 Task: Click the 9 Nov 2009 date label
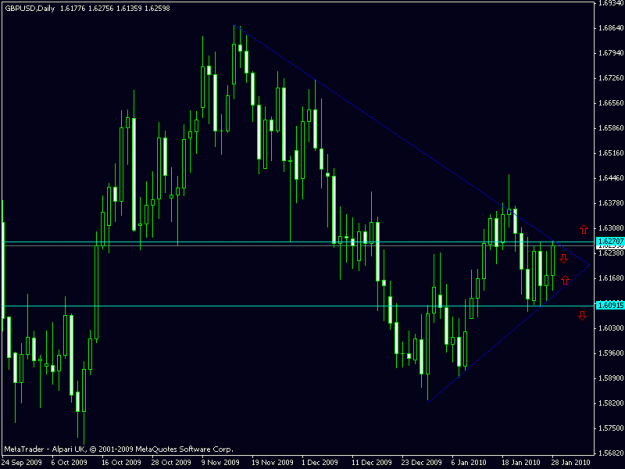(220, 462)
